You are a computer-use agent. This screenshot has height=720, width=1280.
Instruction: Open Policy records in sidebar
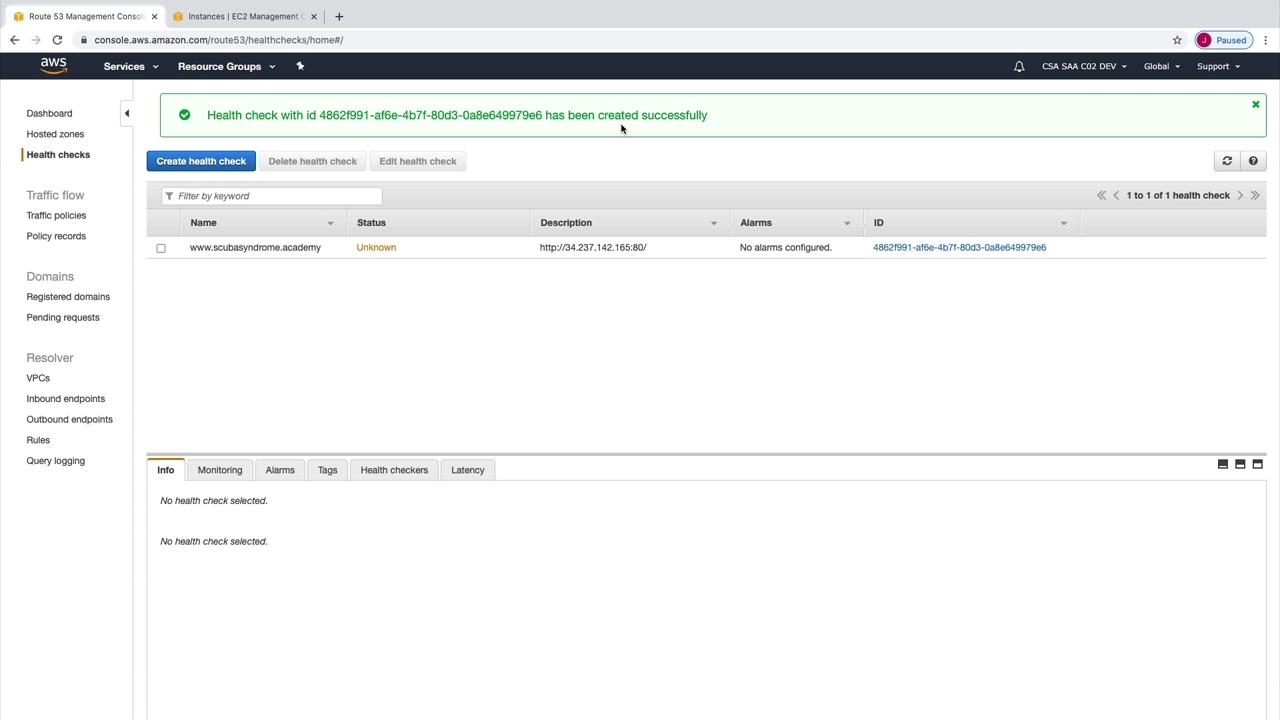(56, 236)
